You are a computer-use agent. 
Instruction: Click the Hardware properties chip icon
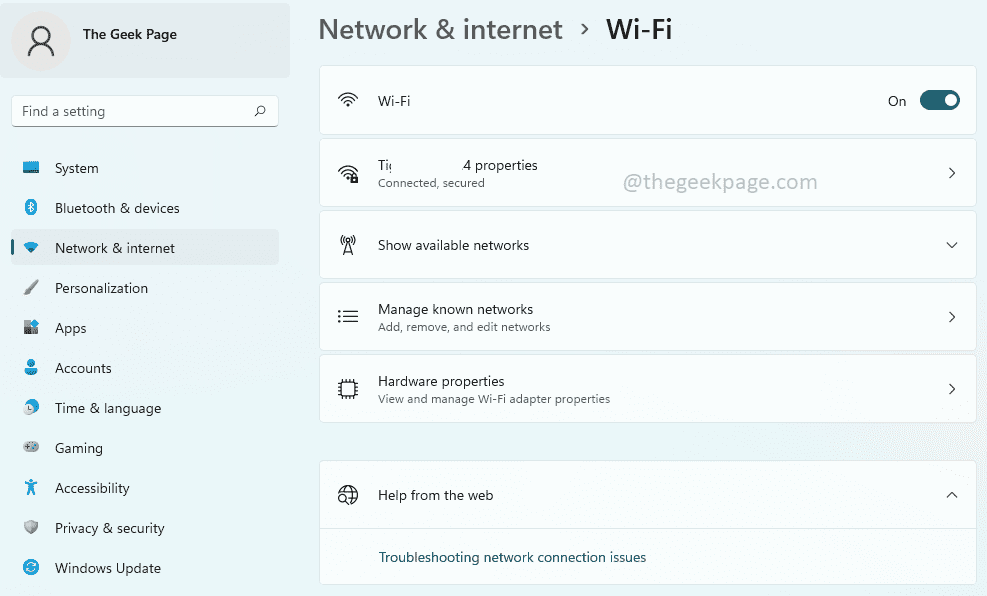(x=347, y=389)
